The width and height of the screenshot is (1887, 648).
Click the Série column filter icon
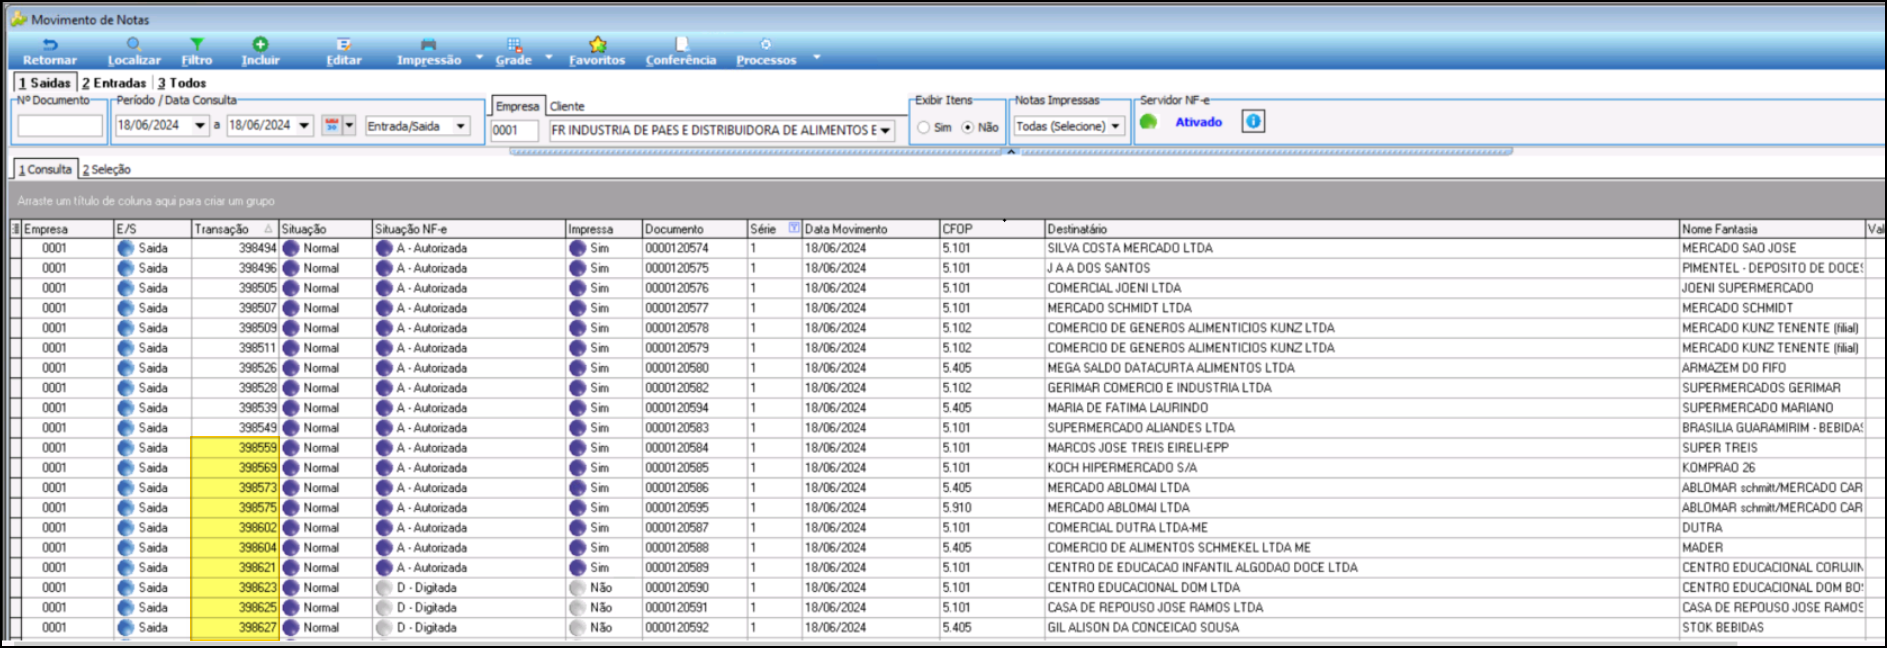[x=794, y=228]
